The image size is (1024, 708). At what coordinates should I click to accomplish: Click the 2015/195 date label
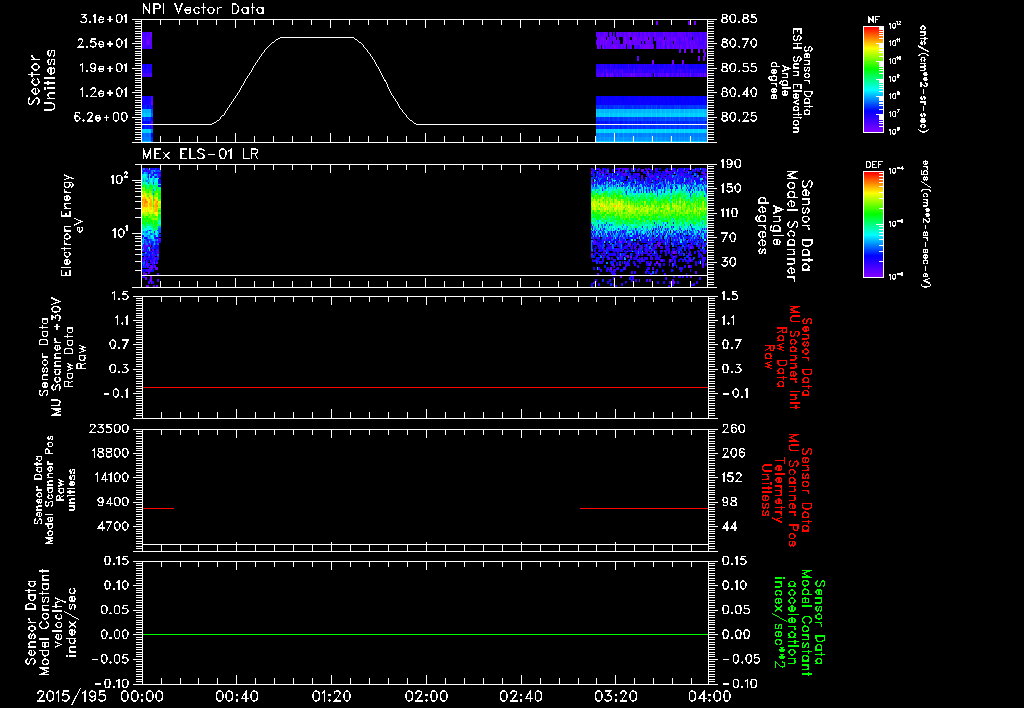[69, 696]
